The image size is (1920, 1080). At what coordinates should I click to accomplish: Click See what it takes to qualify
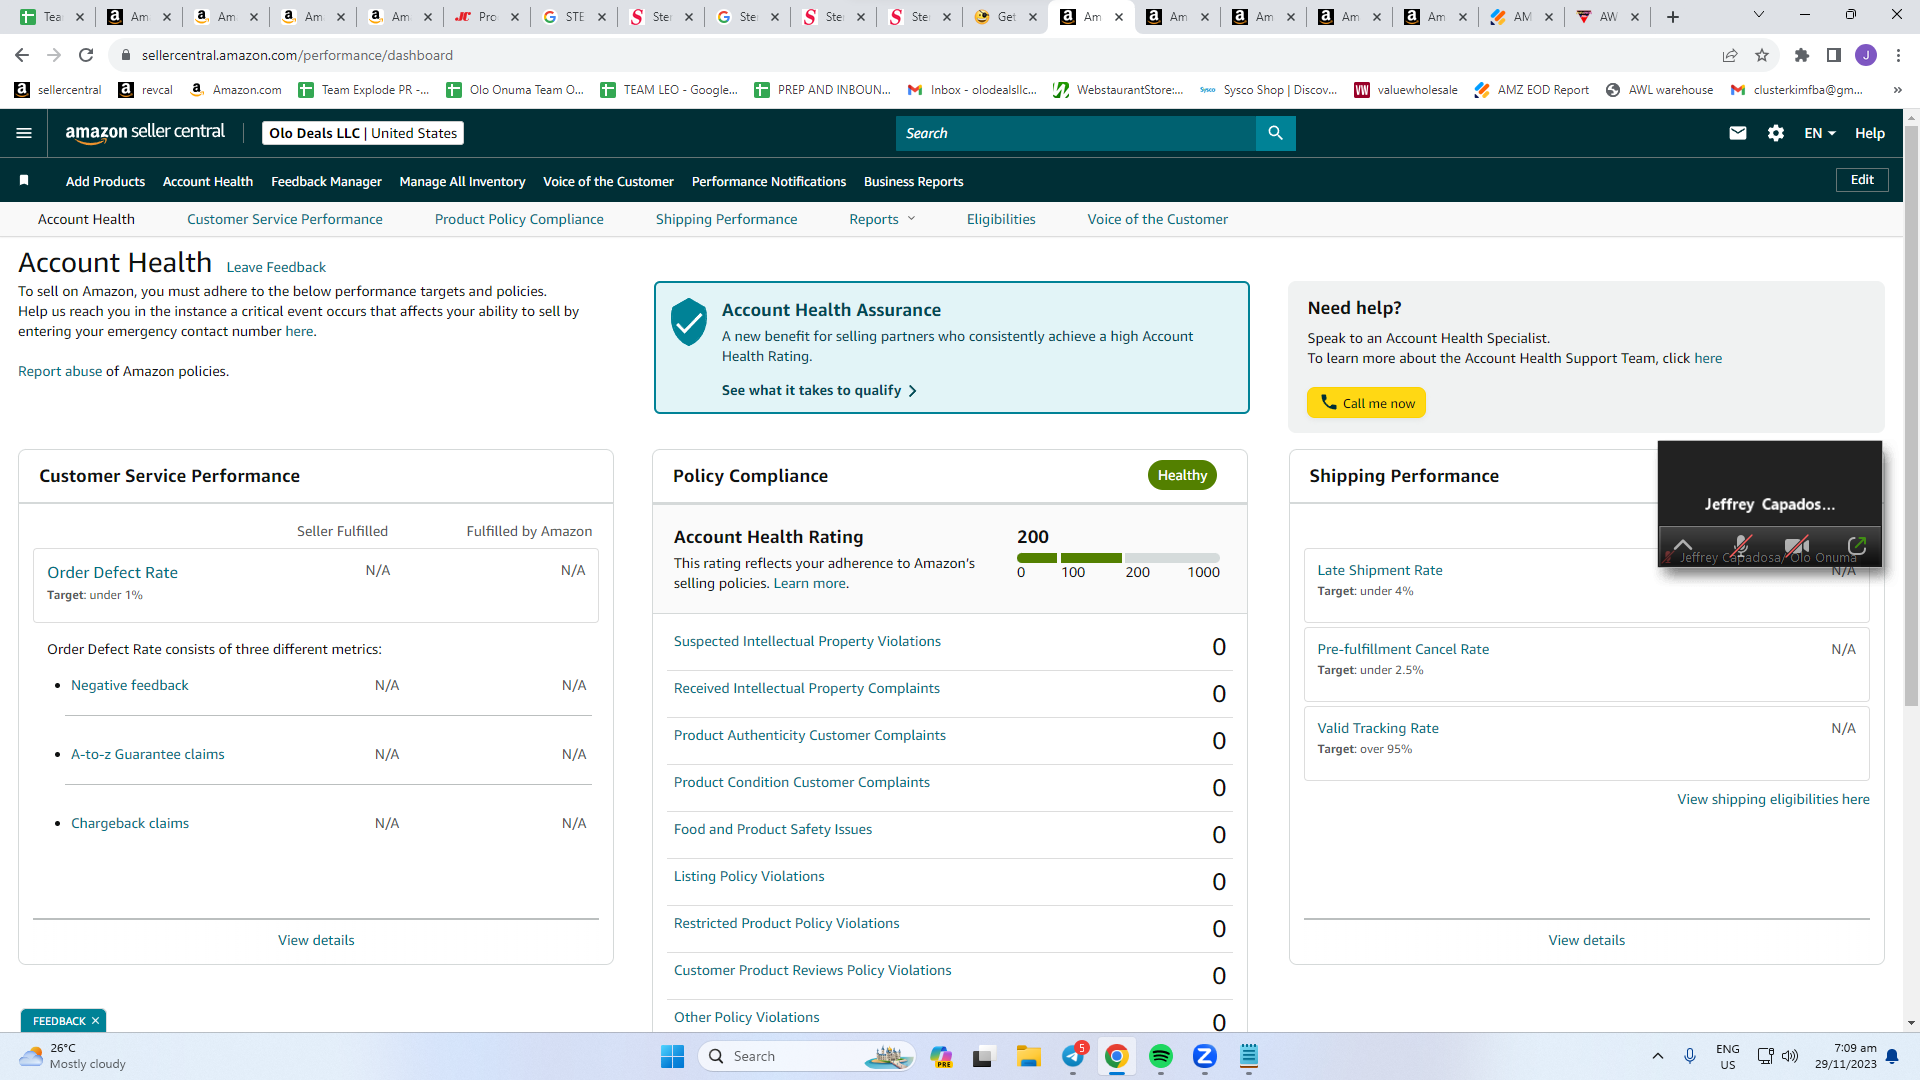(x=819, y=390)
